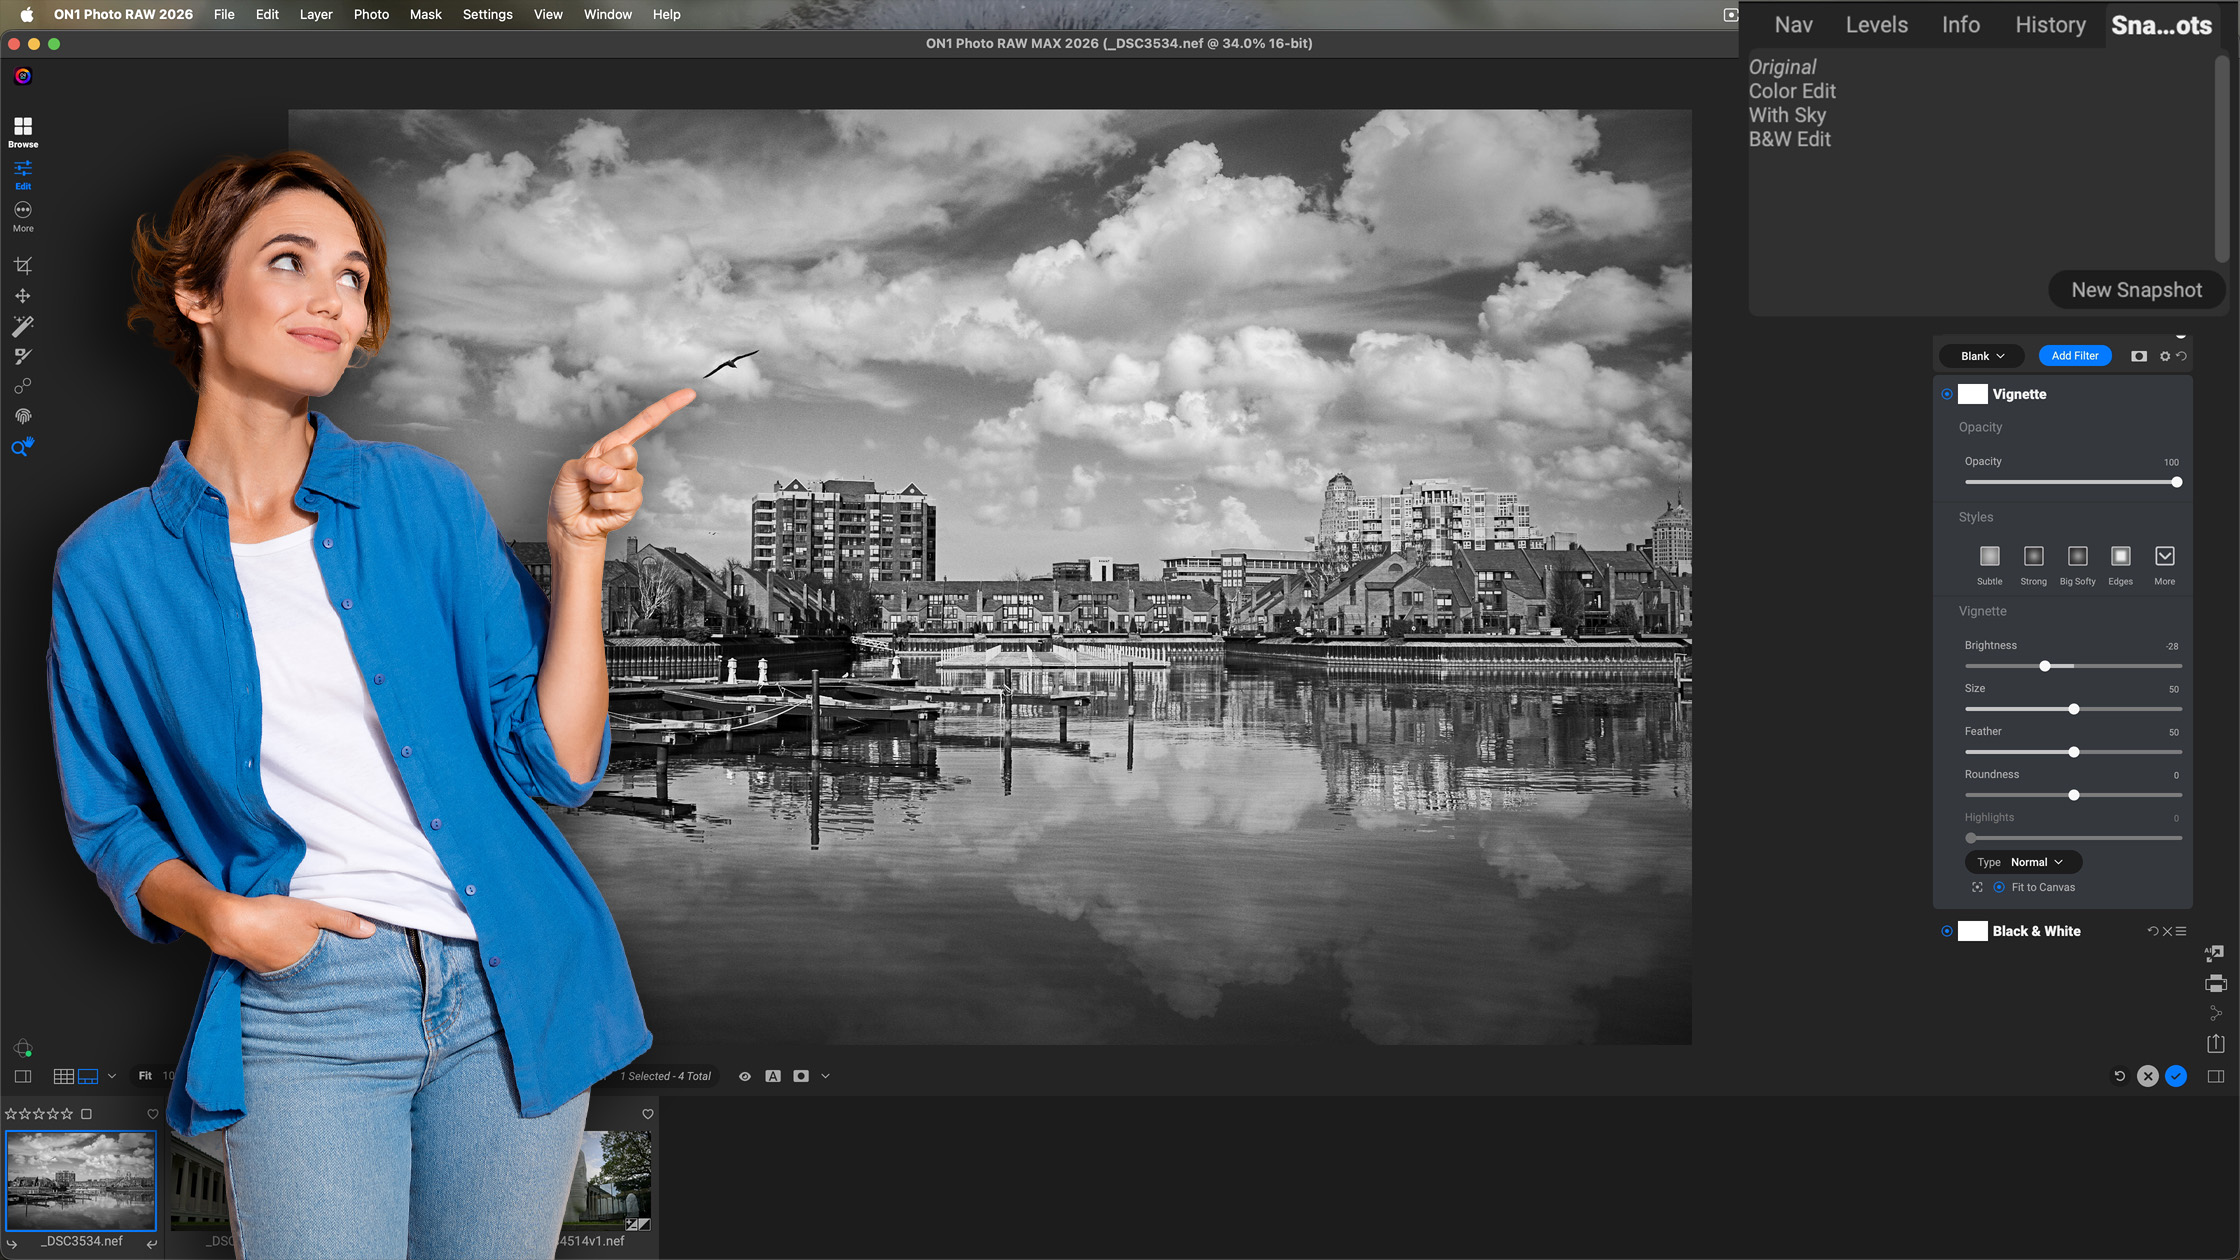Open the Blank preset dropdown
The height and width of the screenshot is (1260, 2240).
(1981, 355)
